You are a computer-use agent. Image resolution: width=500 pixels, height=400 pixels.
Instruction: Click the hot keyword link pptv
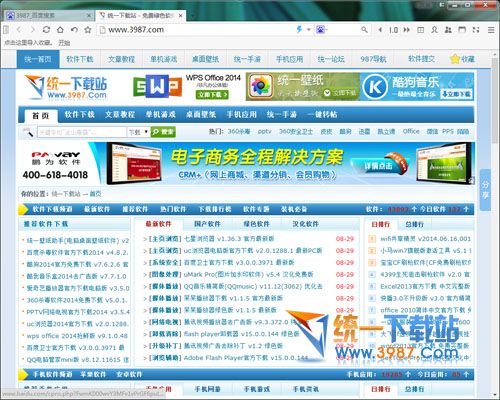(x=265, y=132)
